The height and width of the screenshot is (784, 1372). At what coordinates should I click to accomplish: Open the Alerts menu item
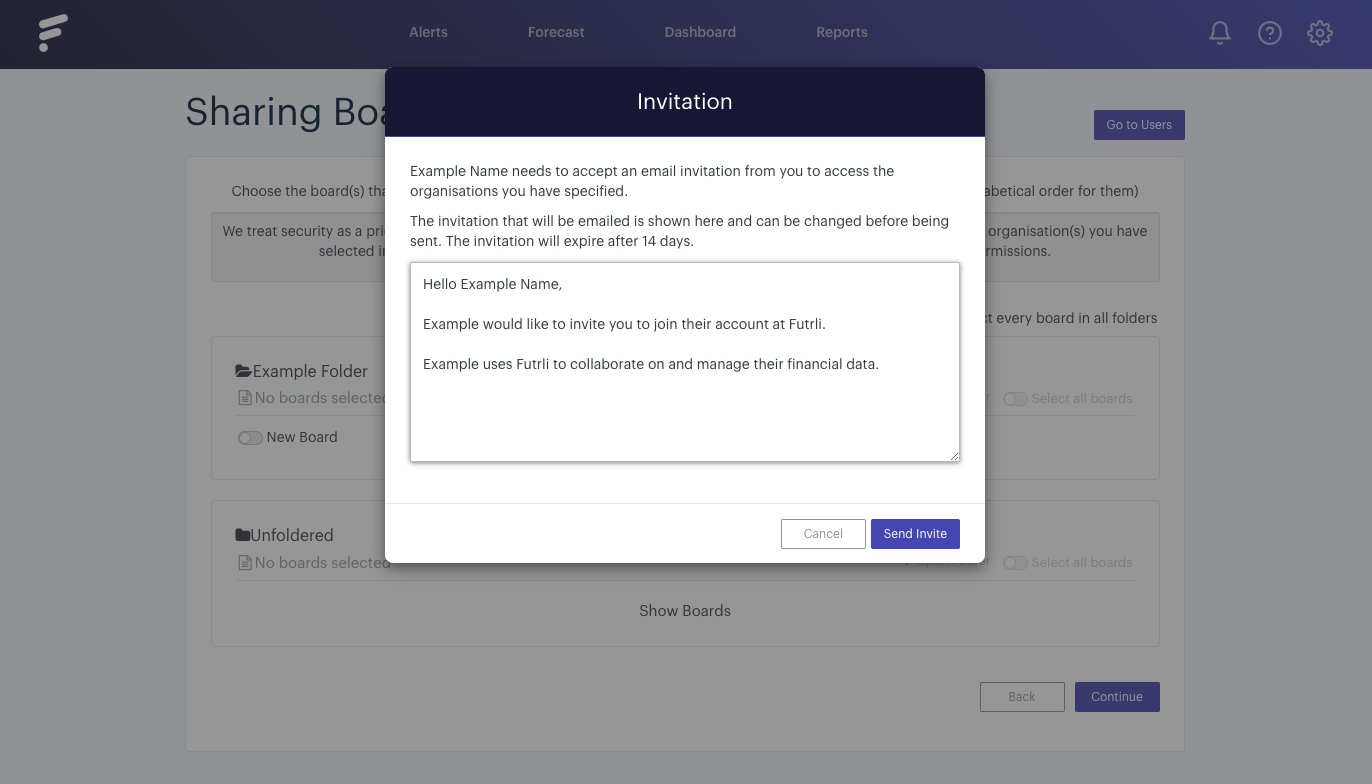click(x=428, y=32)
